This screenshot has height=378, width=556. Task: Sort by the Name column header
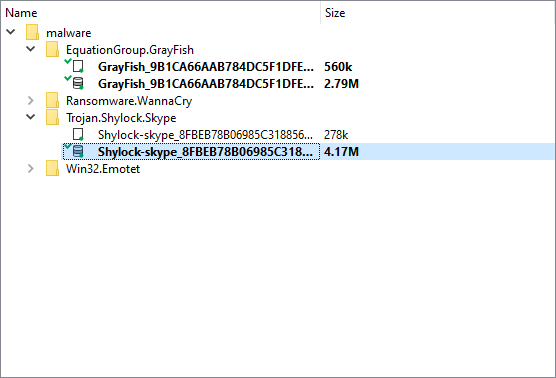tap(21, 13)
